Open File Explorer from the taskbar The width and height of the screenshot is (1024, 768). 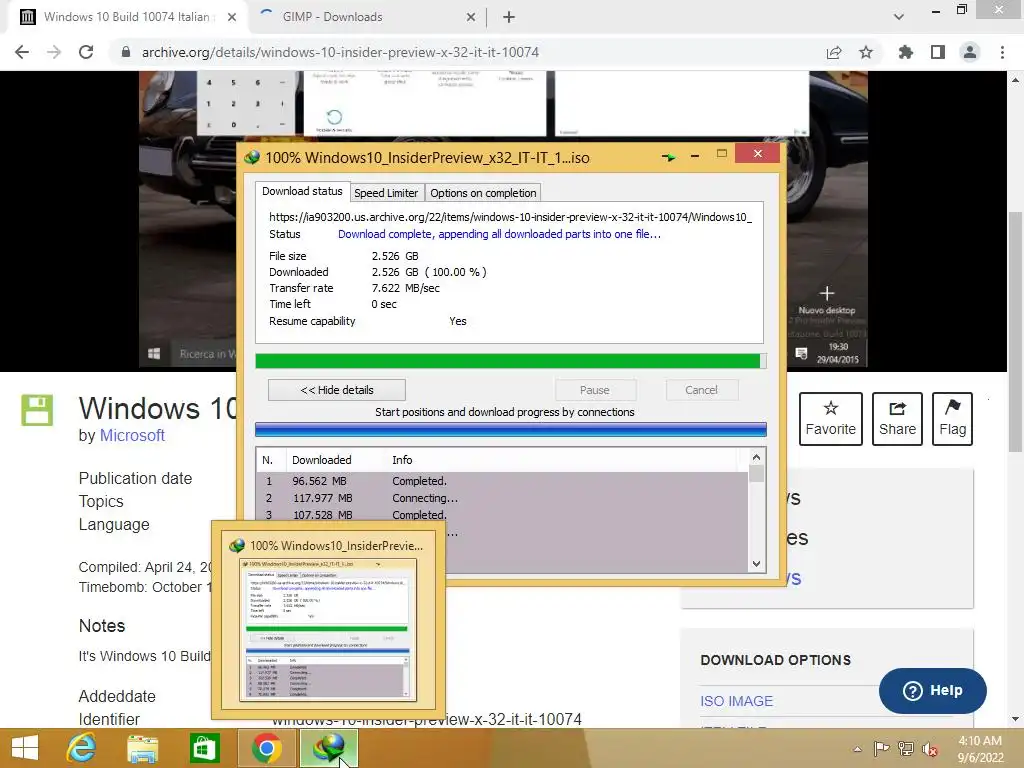[x=142, y=748]
